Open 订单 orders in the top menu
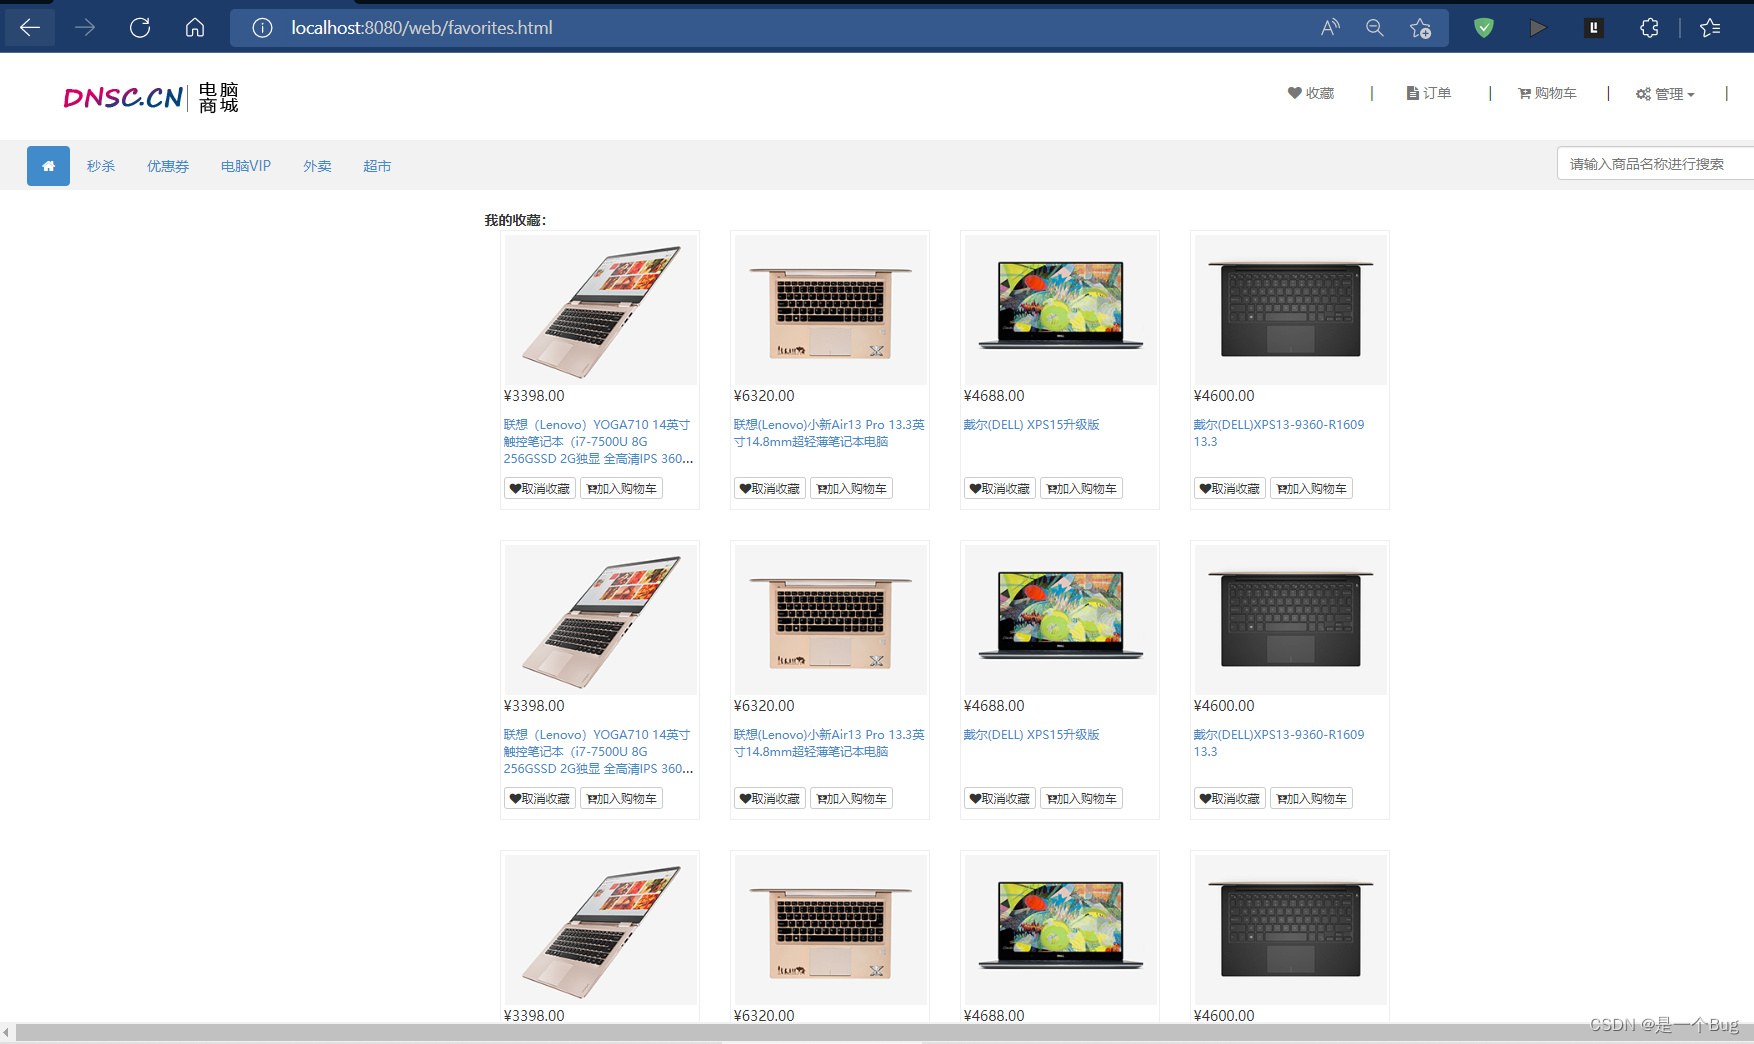Screen dimensions: 1754x1044 (x=1429, y=93)
